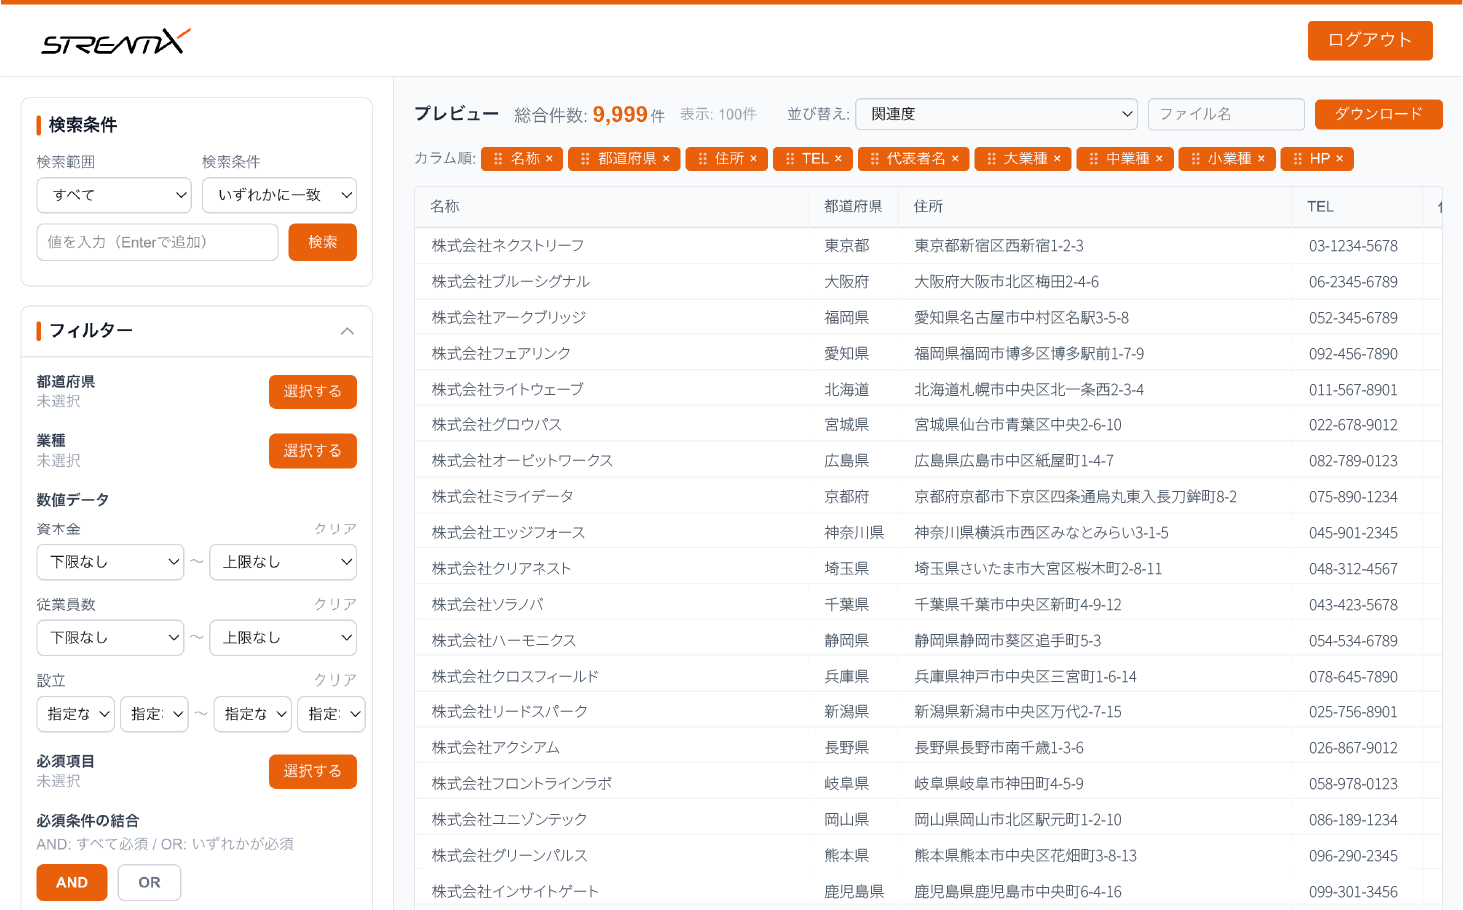Remove the 代表者名 column chip

click(955, 159)
